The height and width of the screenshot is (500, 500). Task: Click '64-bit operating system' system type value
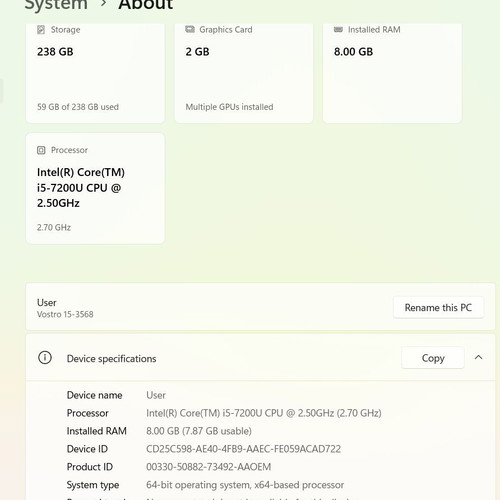click(x=245, y=485)
